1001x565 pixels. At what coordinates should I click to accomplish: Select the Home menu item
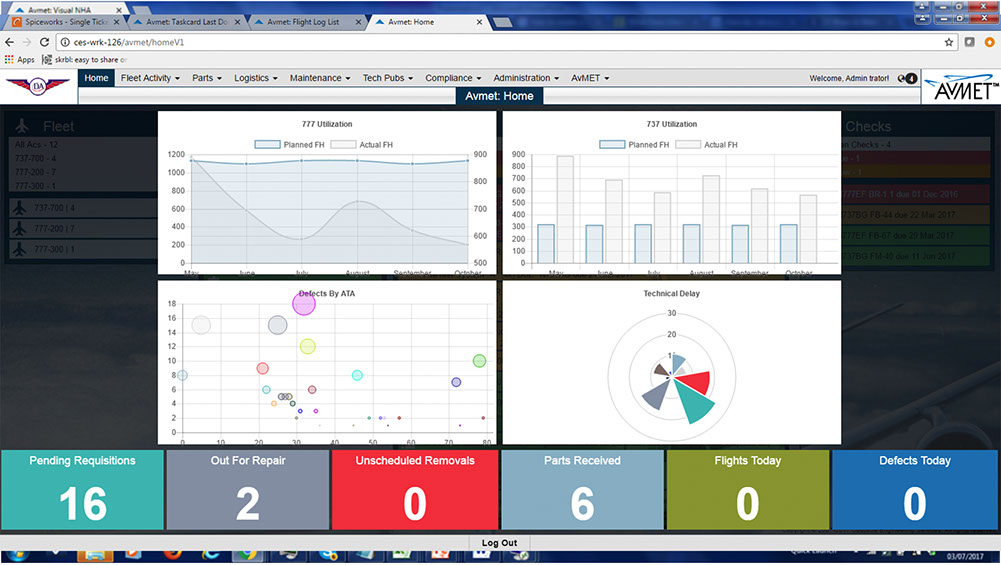coord(96,78)
